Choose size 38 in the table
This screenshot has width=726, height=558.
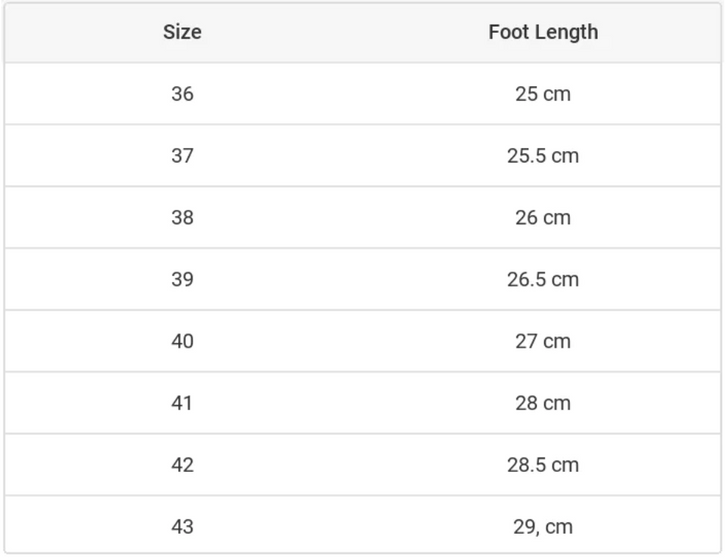pyautogui.click(x=182, y=218)
